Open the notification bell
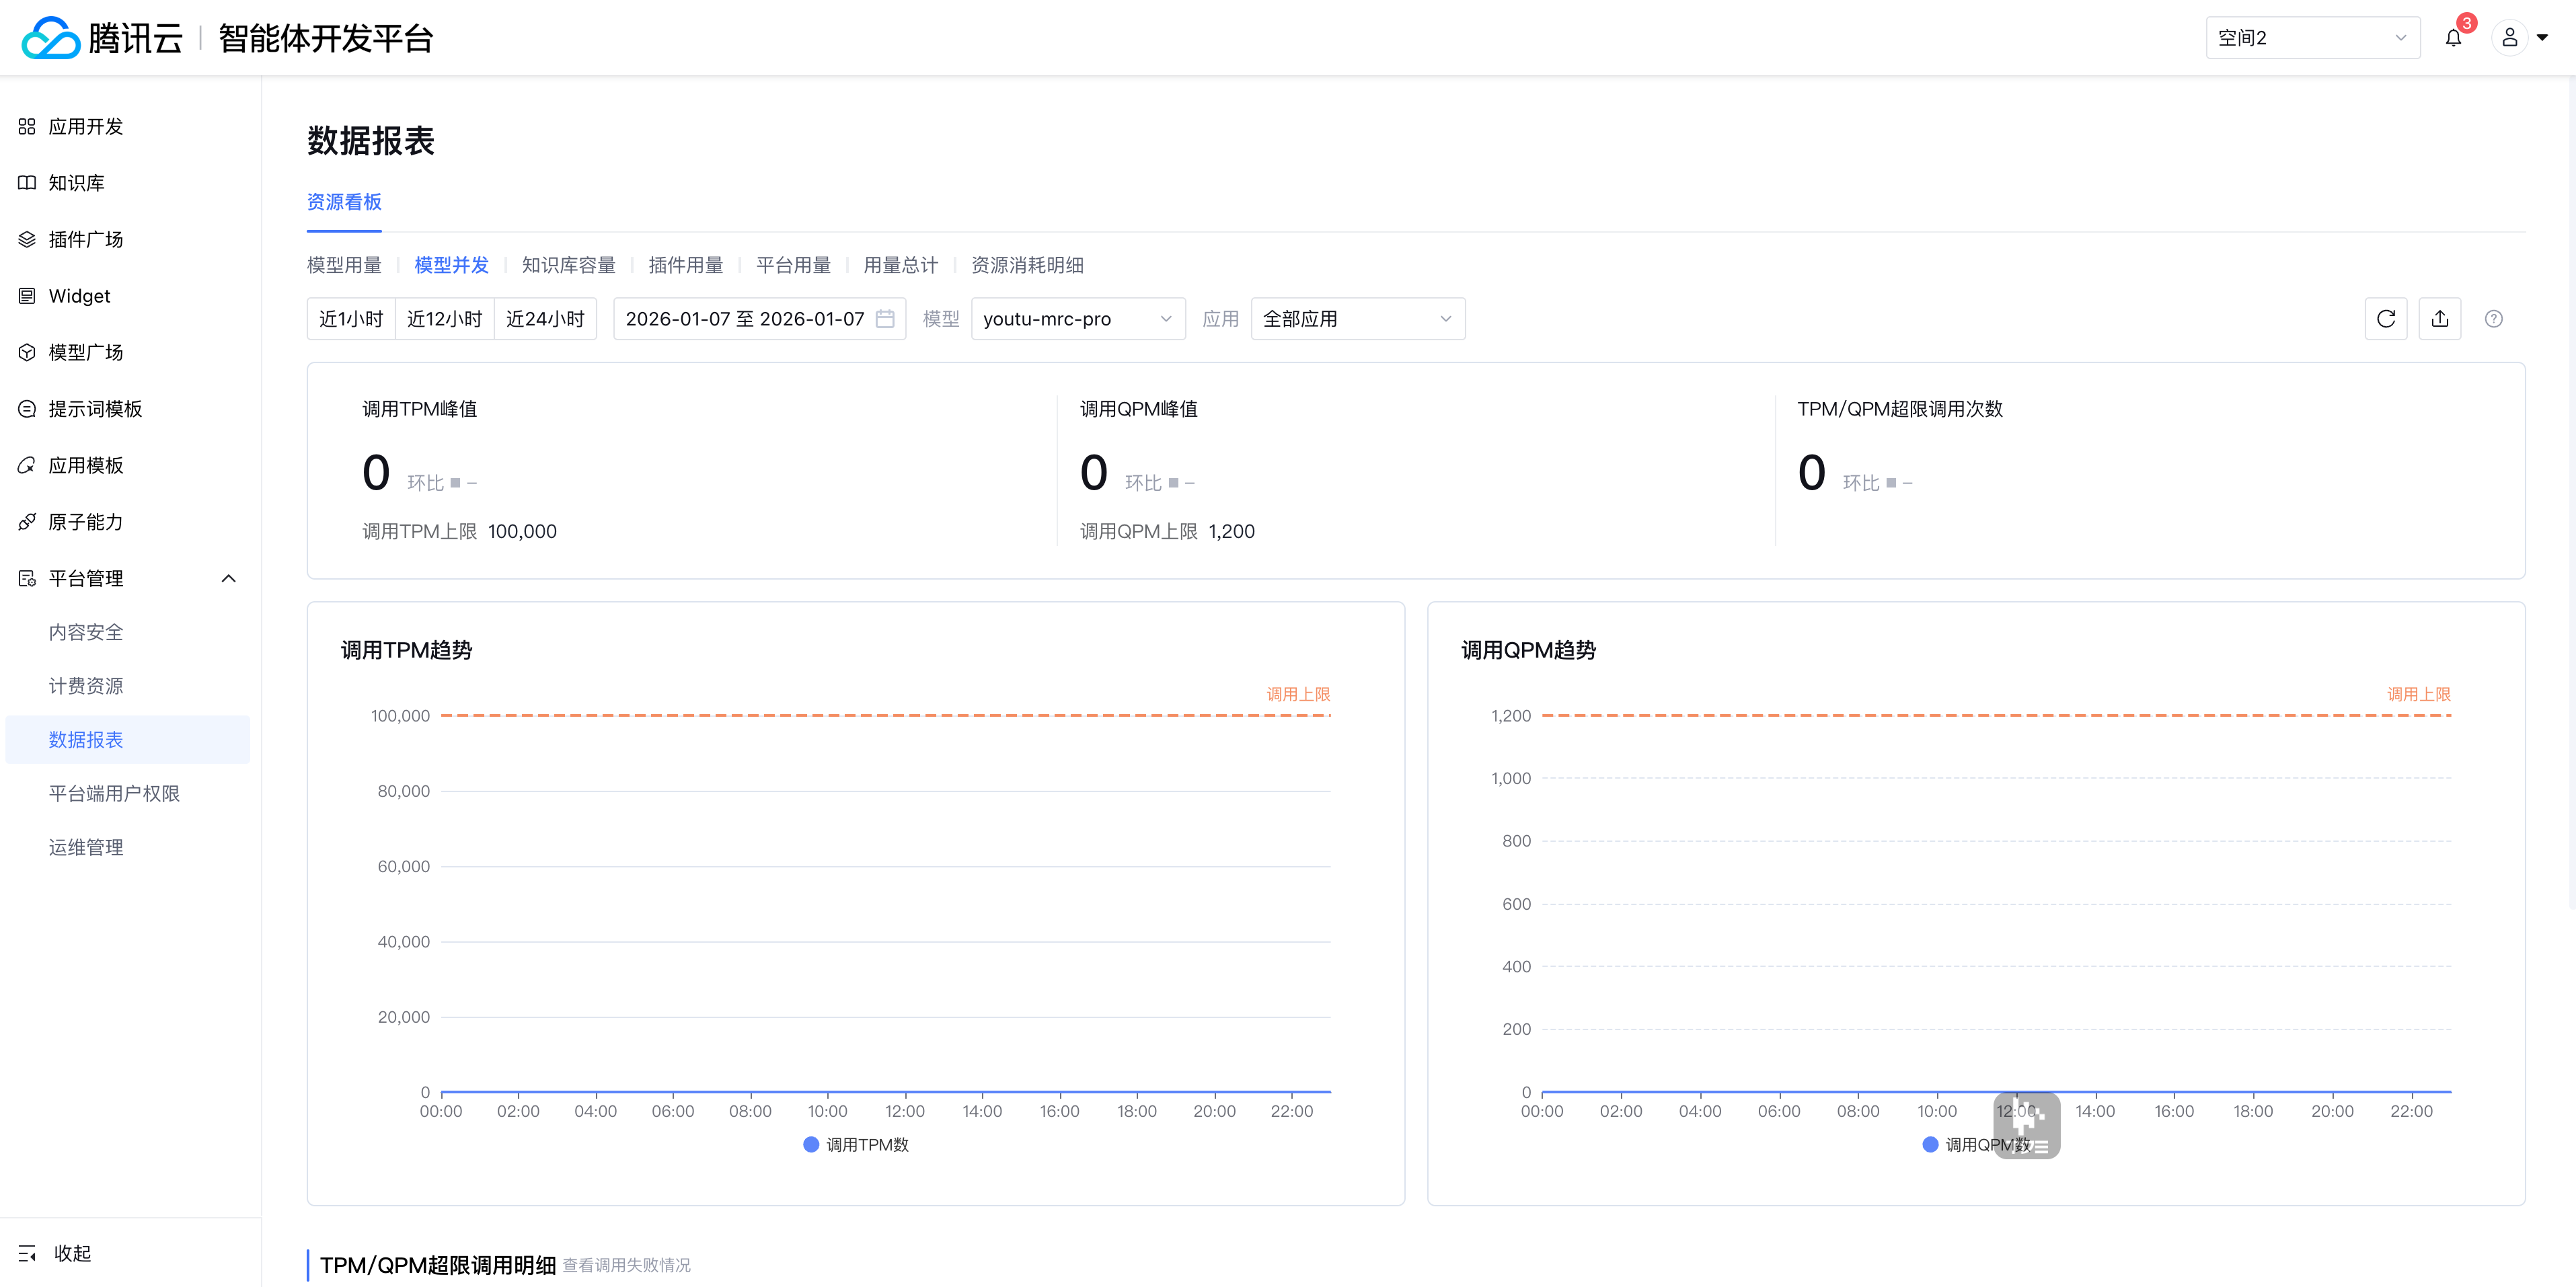The image size is (2576, 1287). 2453,38
